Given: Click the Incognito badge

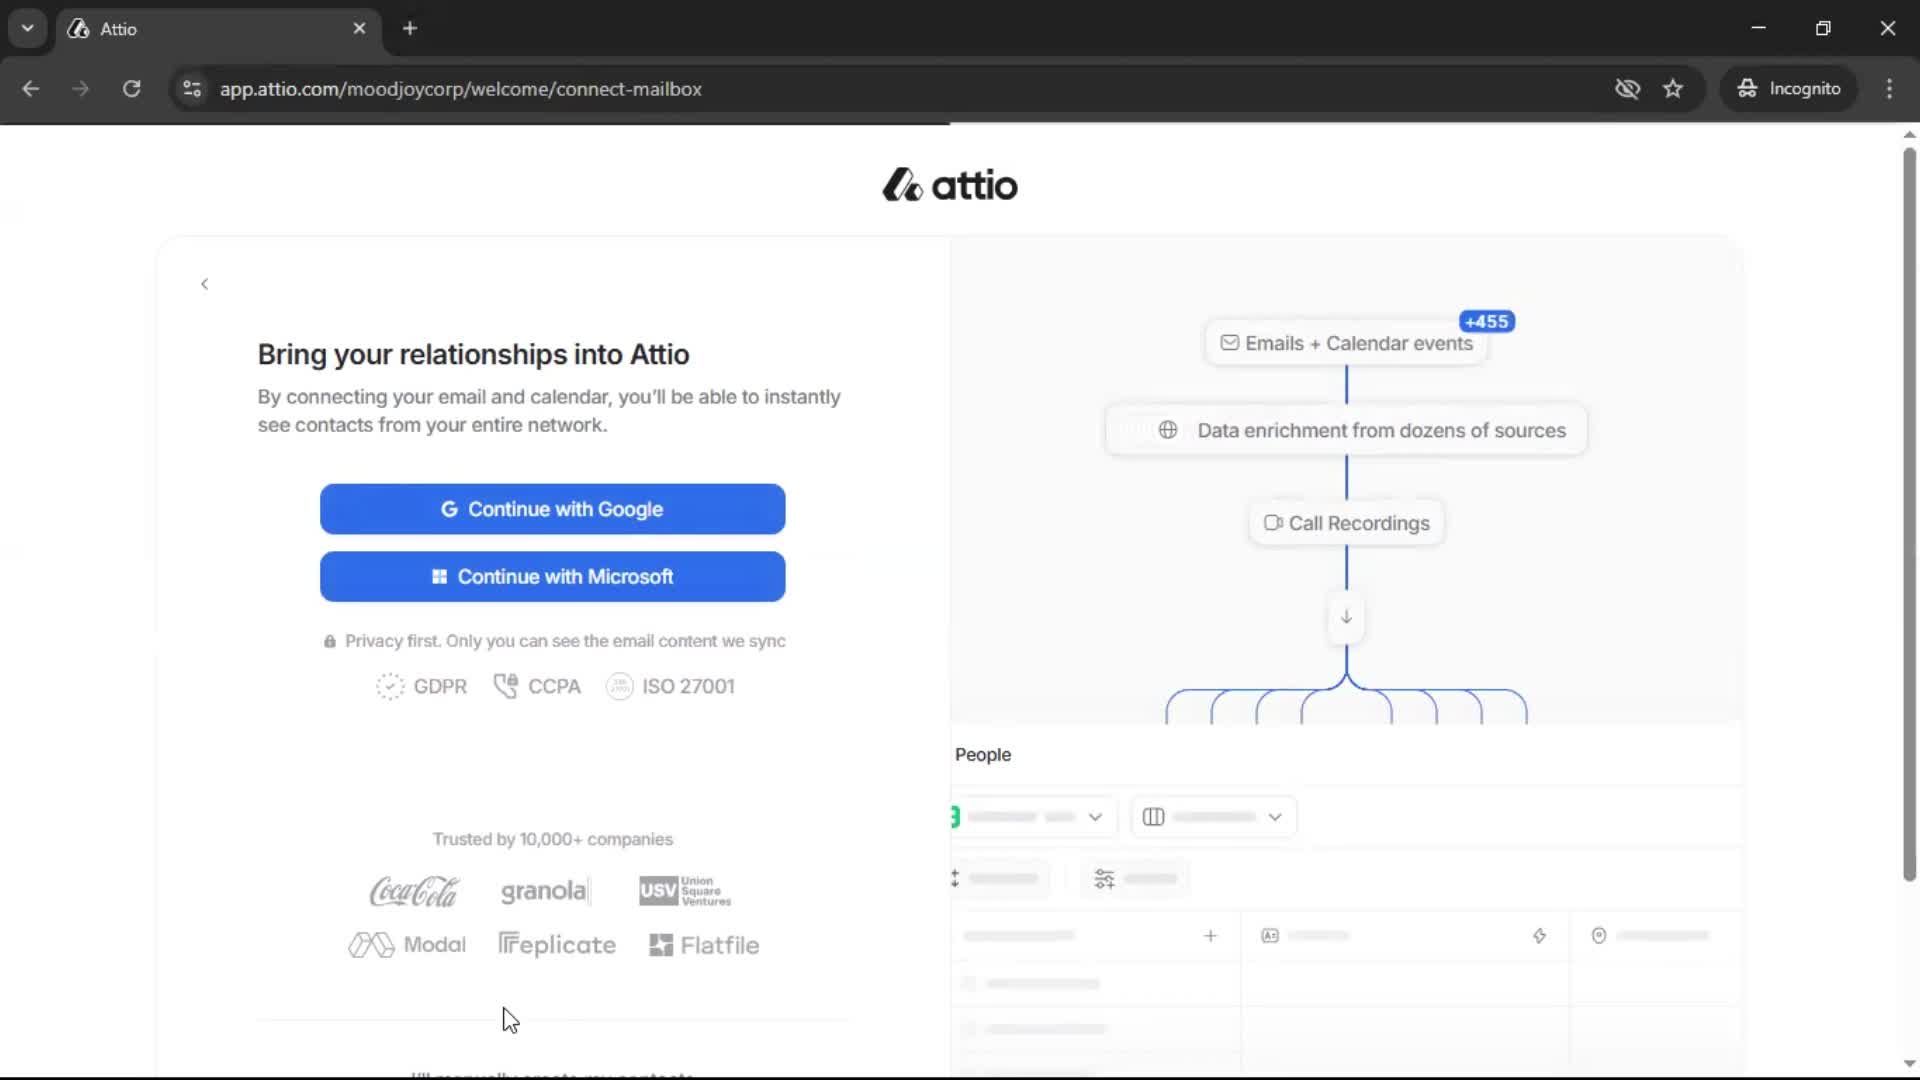Looking at the screenshot, I should (x=1789, y=89).
